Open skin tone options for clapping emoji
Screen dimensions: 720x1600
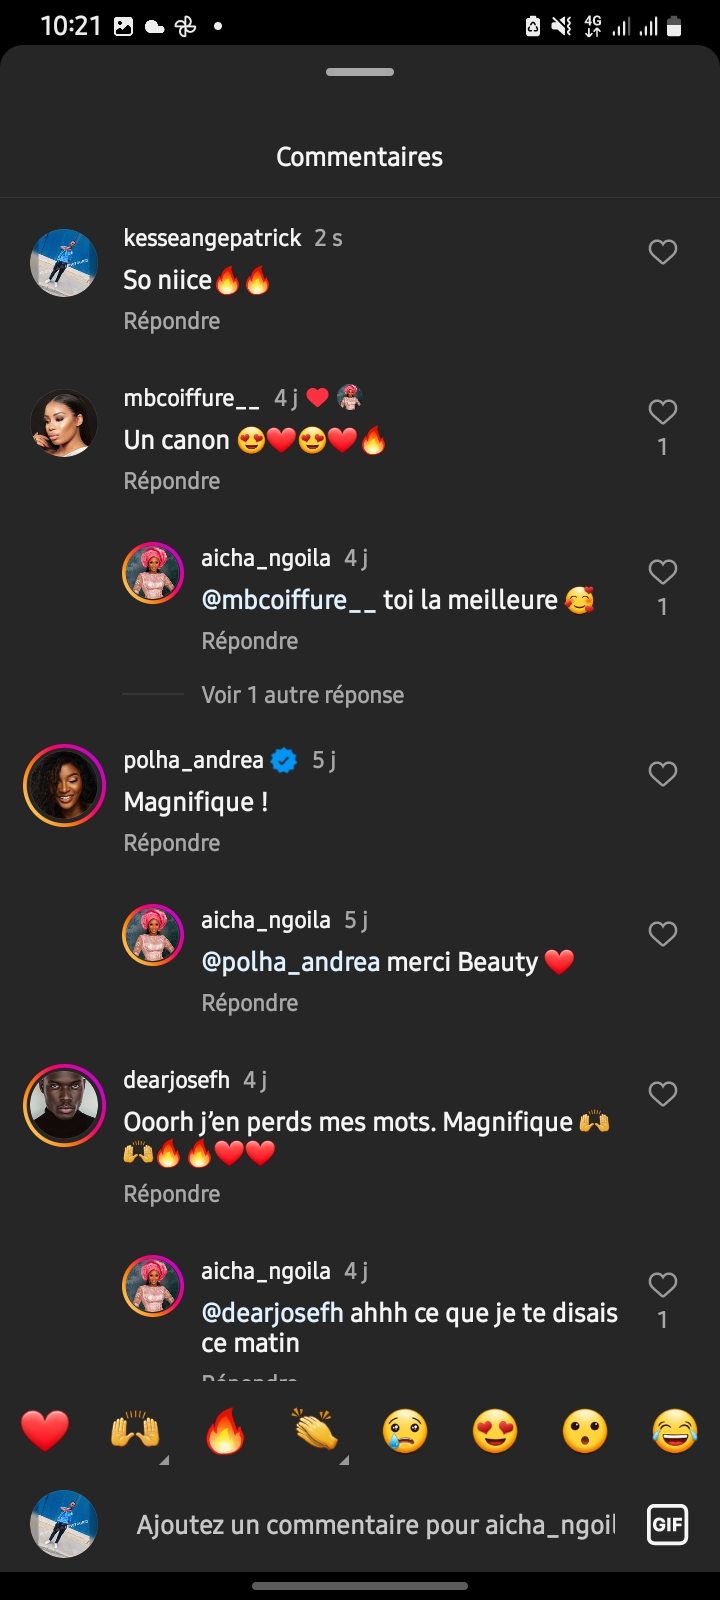pyautogui.click(x=344, y=1460)
